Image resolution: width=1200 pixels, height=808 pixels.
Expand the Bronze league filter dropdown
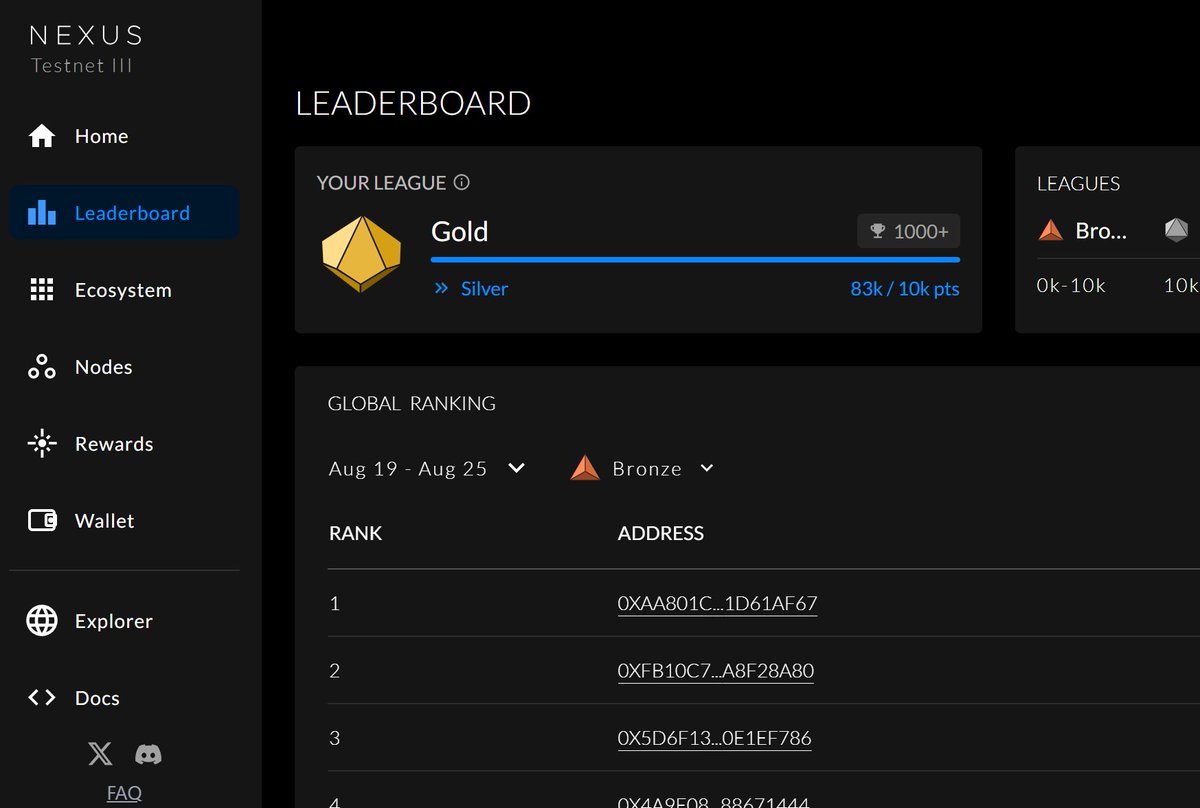tap(643, 468)
